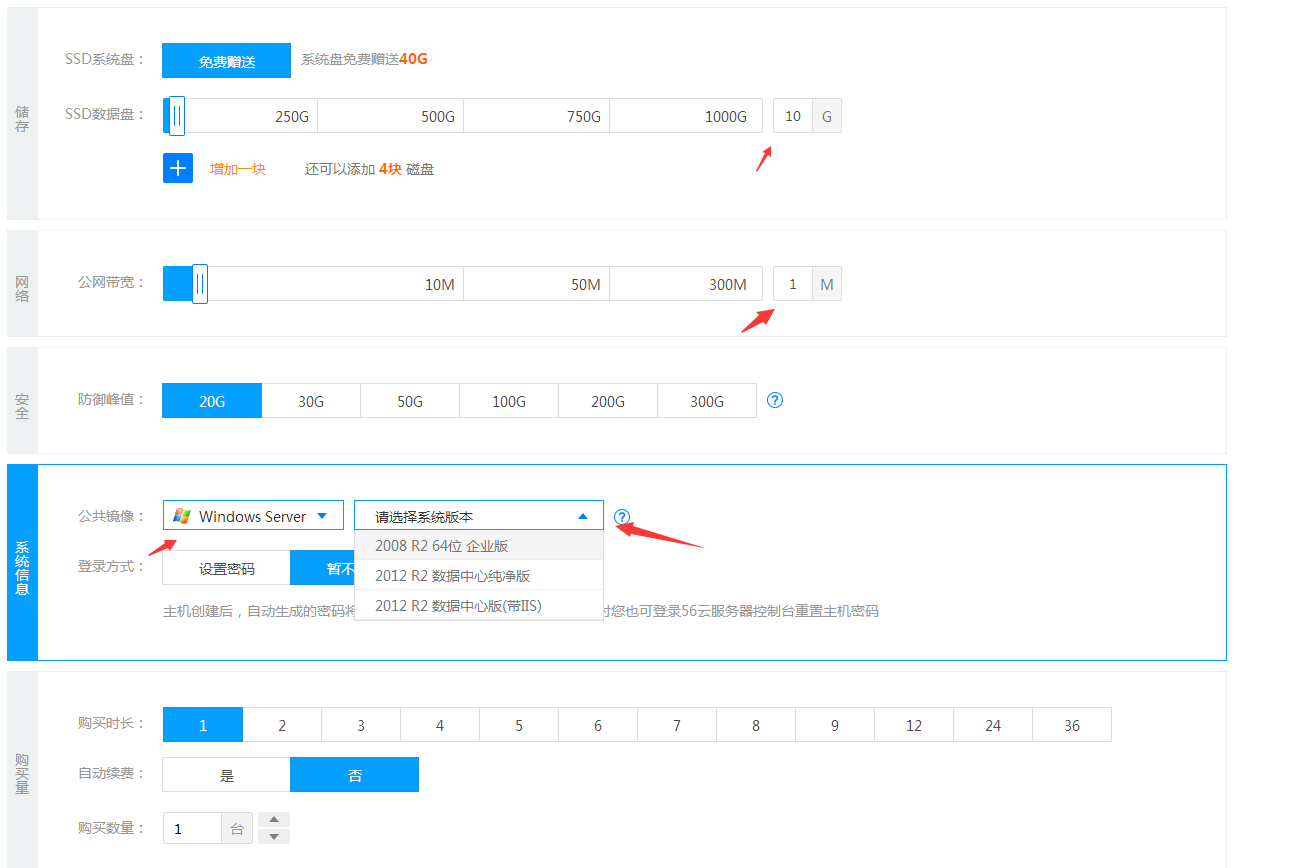Click help icon next to defense peak options
Screen dimensions: 1300x868
click(x=775, y=400)
